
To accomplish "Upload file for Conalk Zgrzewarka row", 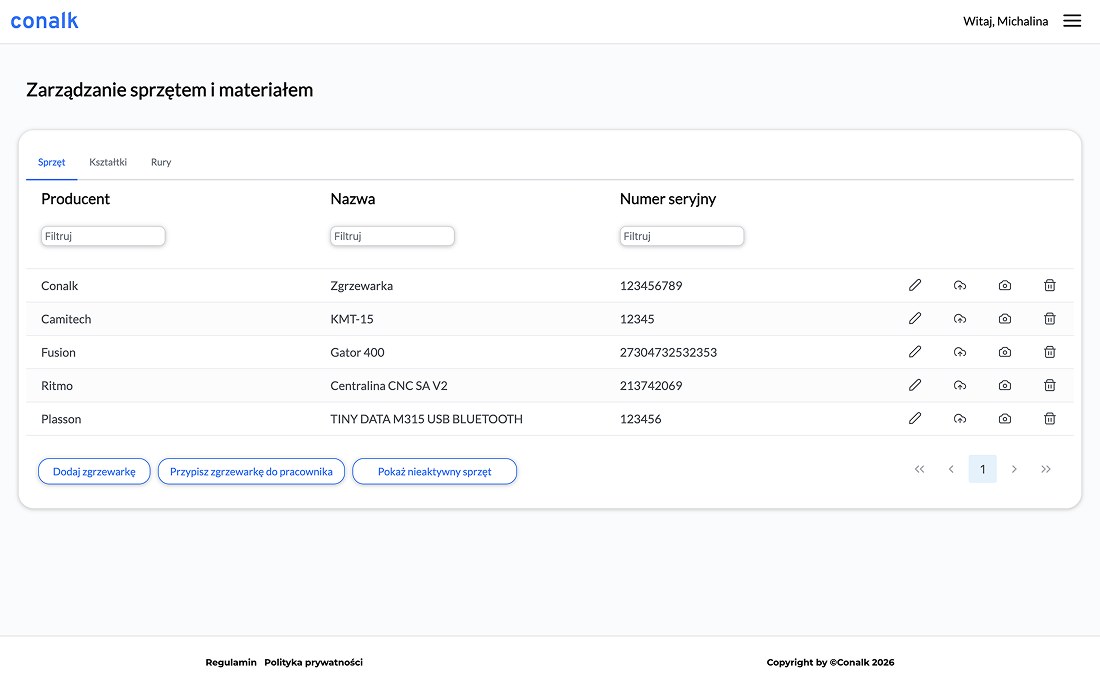I will pyautogui.click(x=960, y=285).
